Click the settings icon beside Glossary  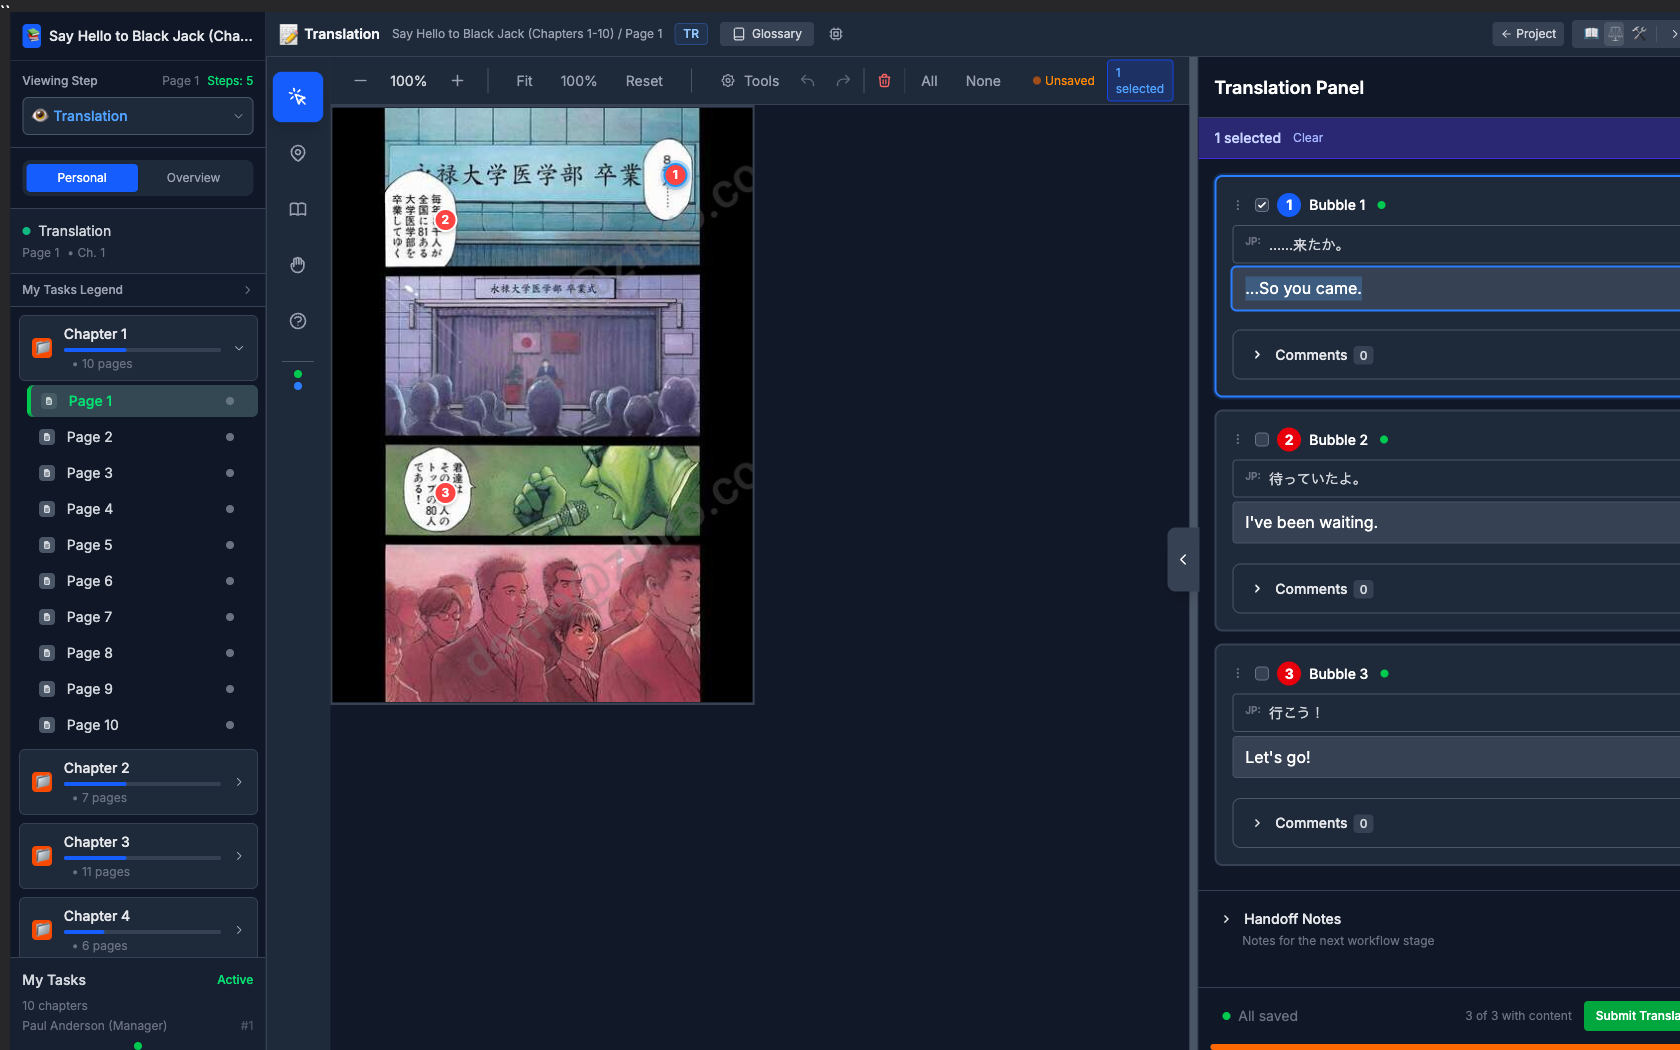836,34
